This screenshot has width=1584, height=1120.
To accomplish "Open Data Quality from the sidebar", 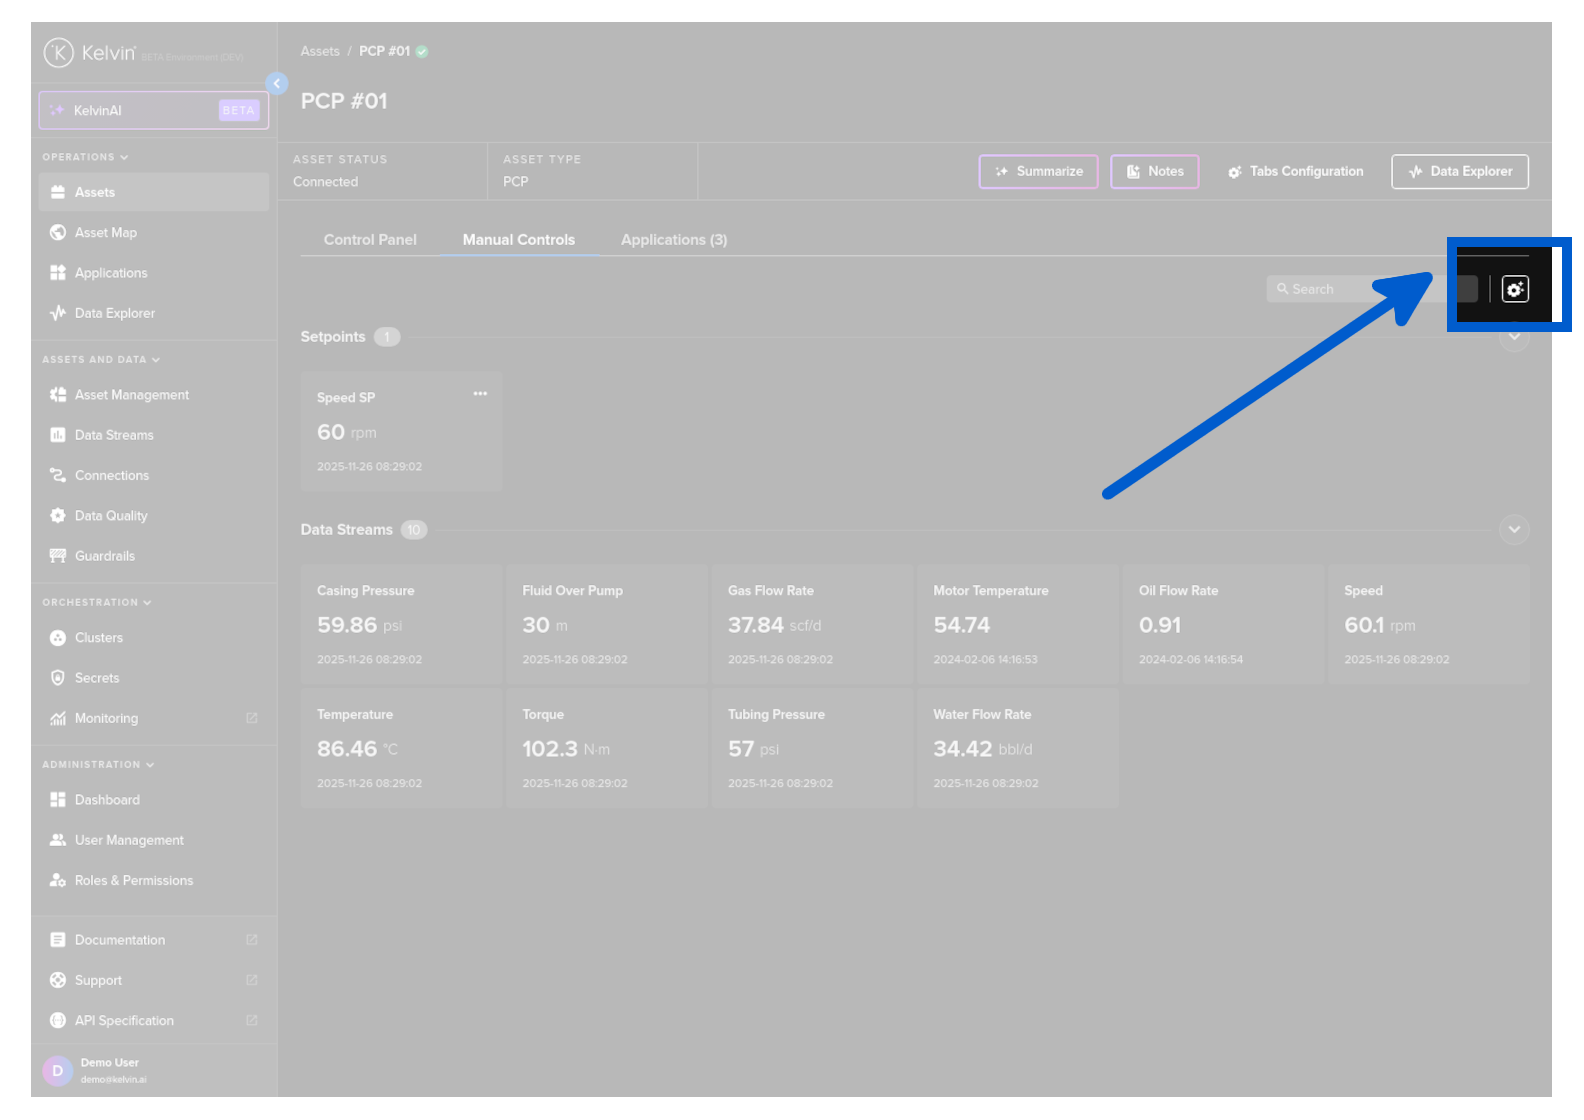I will click(111, 516).
